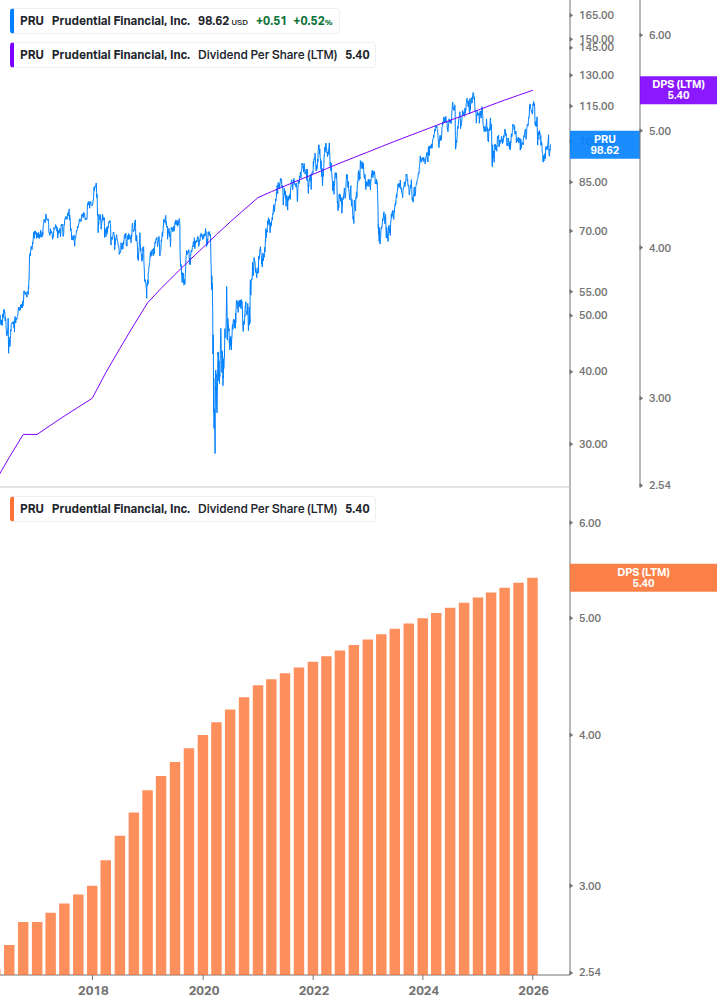Click the blue PRU 98.62 price tag
Viewport: 717px width, 1005px height.
pyautogui.click(x=605, y=145)
